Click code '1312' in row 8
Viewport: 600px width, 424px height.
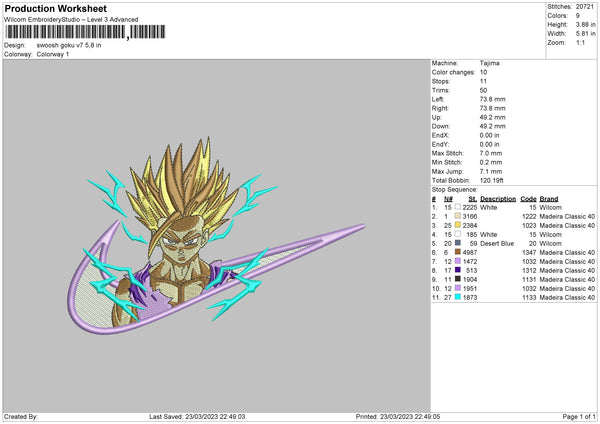click(x=529, y=270)
